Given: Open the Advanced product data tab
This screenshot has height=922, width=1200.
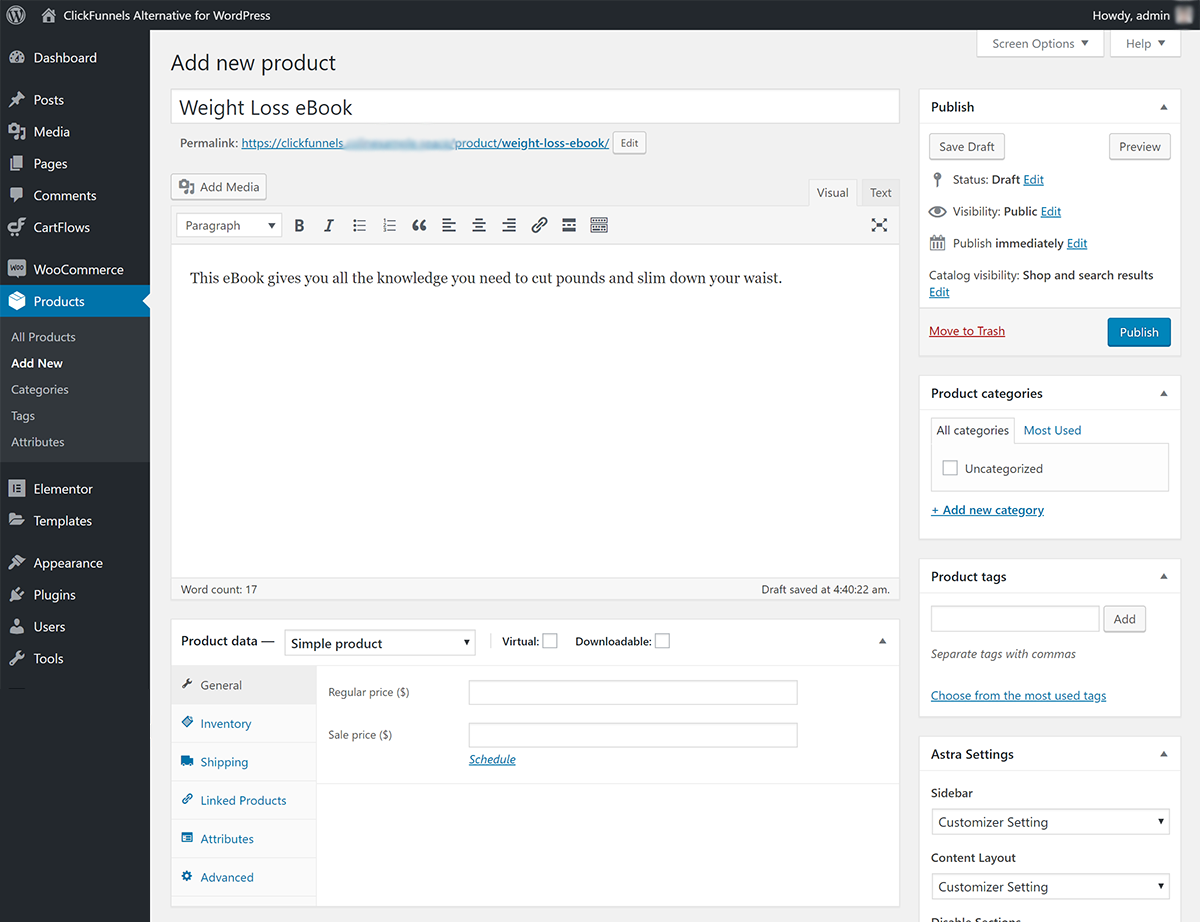Looking at the screenshot, I should 244,877.
